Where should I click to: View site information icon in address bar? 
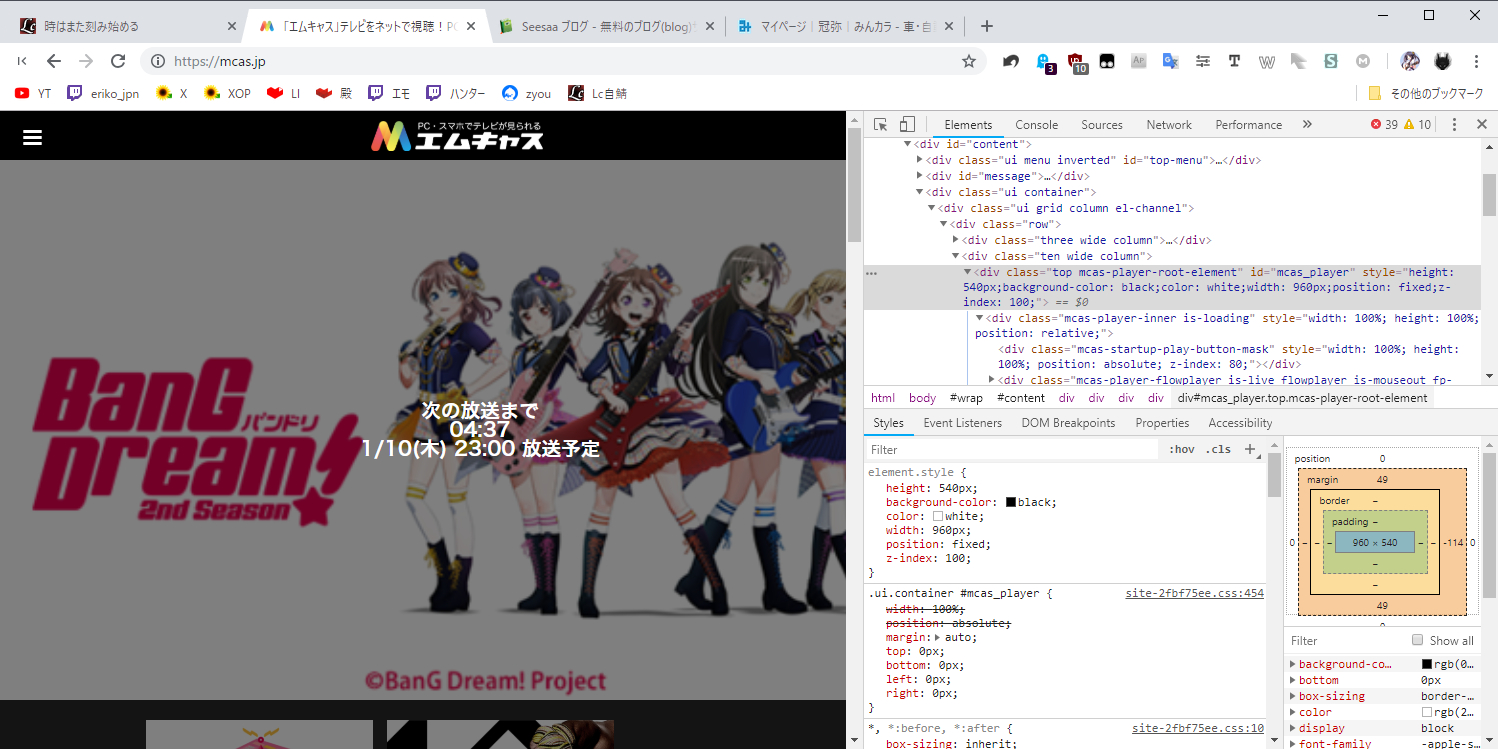[x=157, y=61]
